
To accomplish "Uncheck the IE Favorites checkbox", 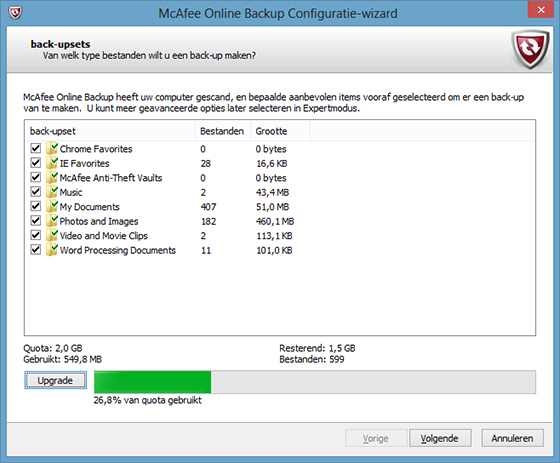I will tap(36, 163).
